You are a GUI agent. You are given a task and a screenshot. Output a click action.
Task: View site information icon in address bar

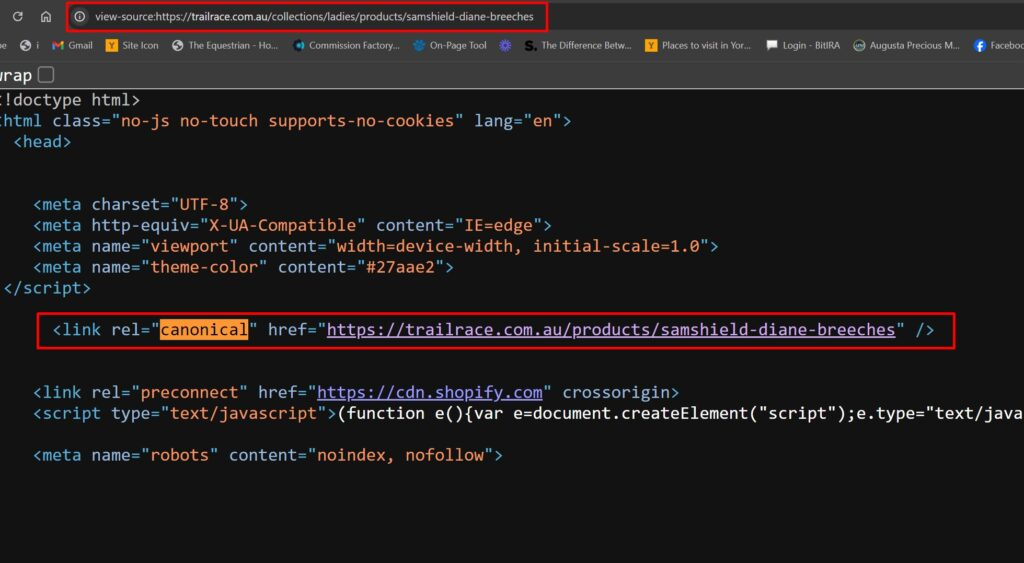[80, 16]
